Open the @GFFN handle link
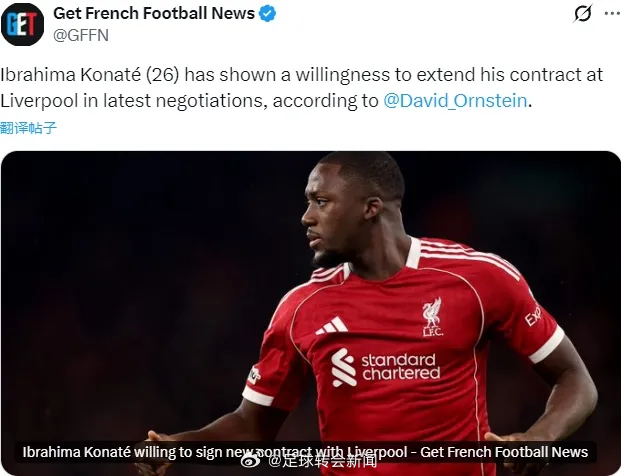Viewport: 621px width, 476px height. [81, 35]
